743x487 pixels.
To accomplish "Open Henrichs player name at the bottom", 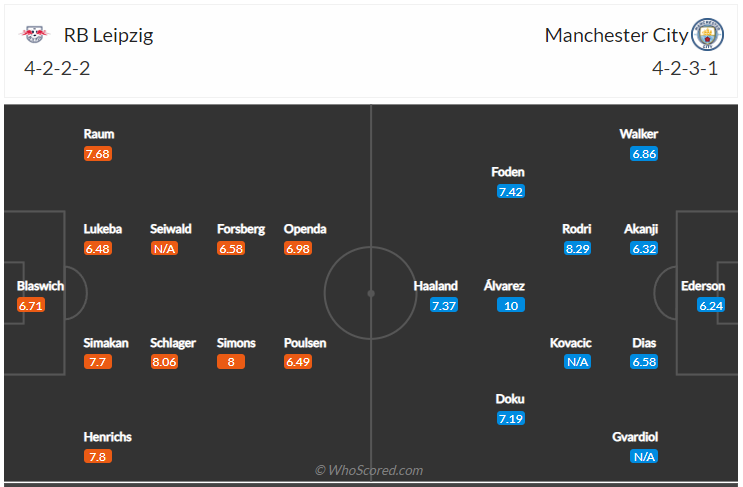I will pos(108,437).
